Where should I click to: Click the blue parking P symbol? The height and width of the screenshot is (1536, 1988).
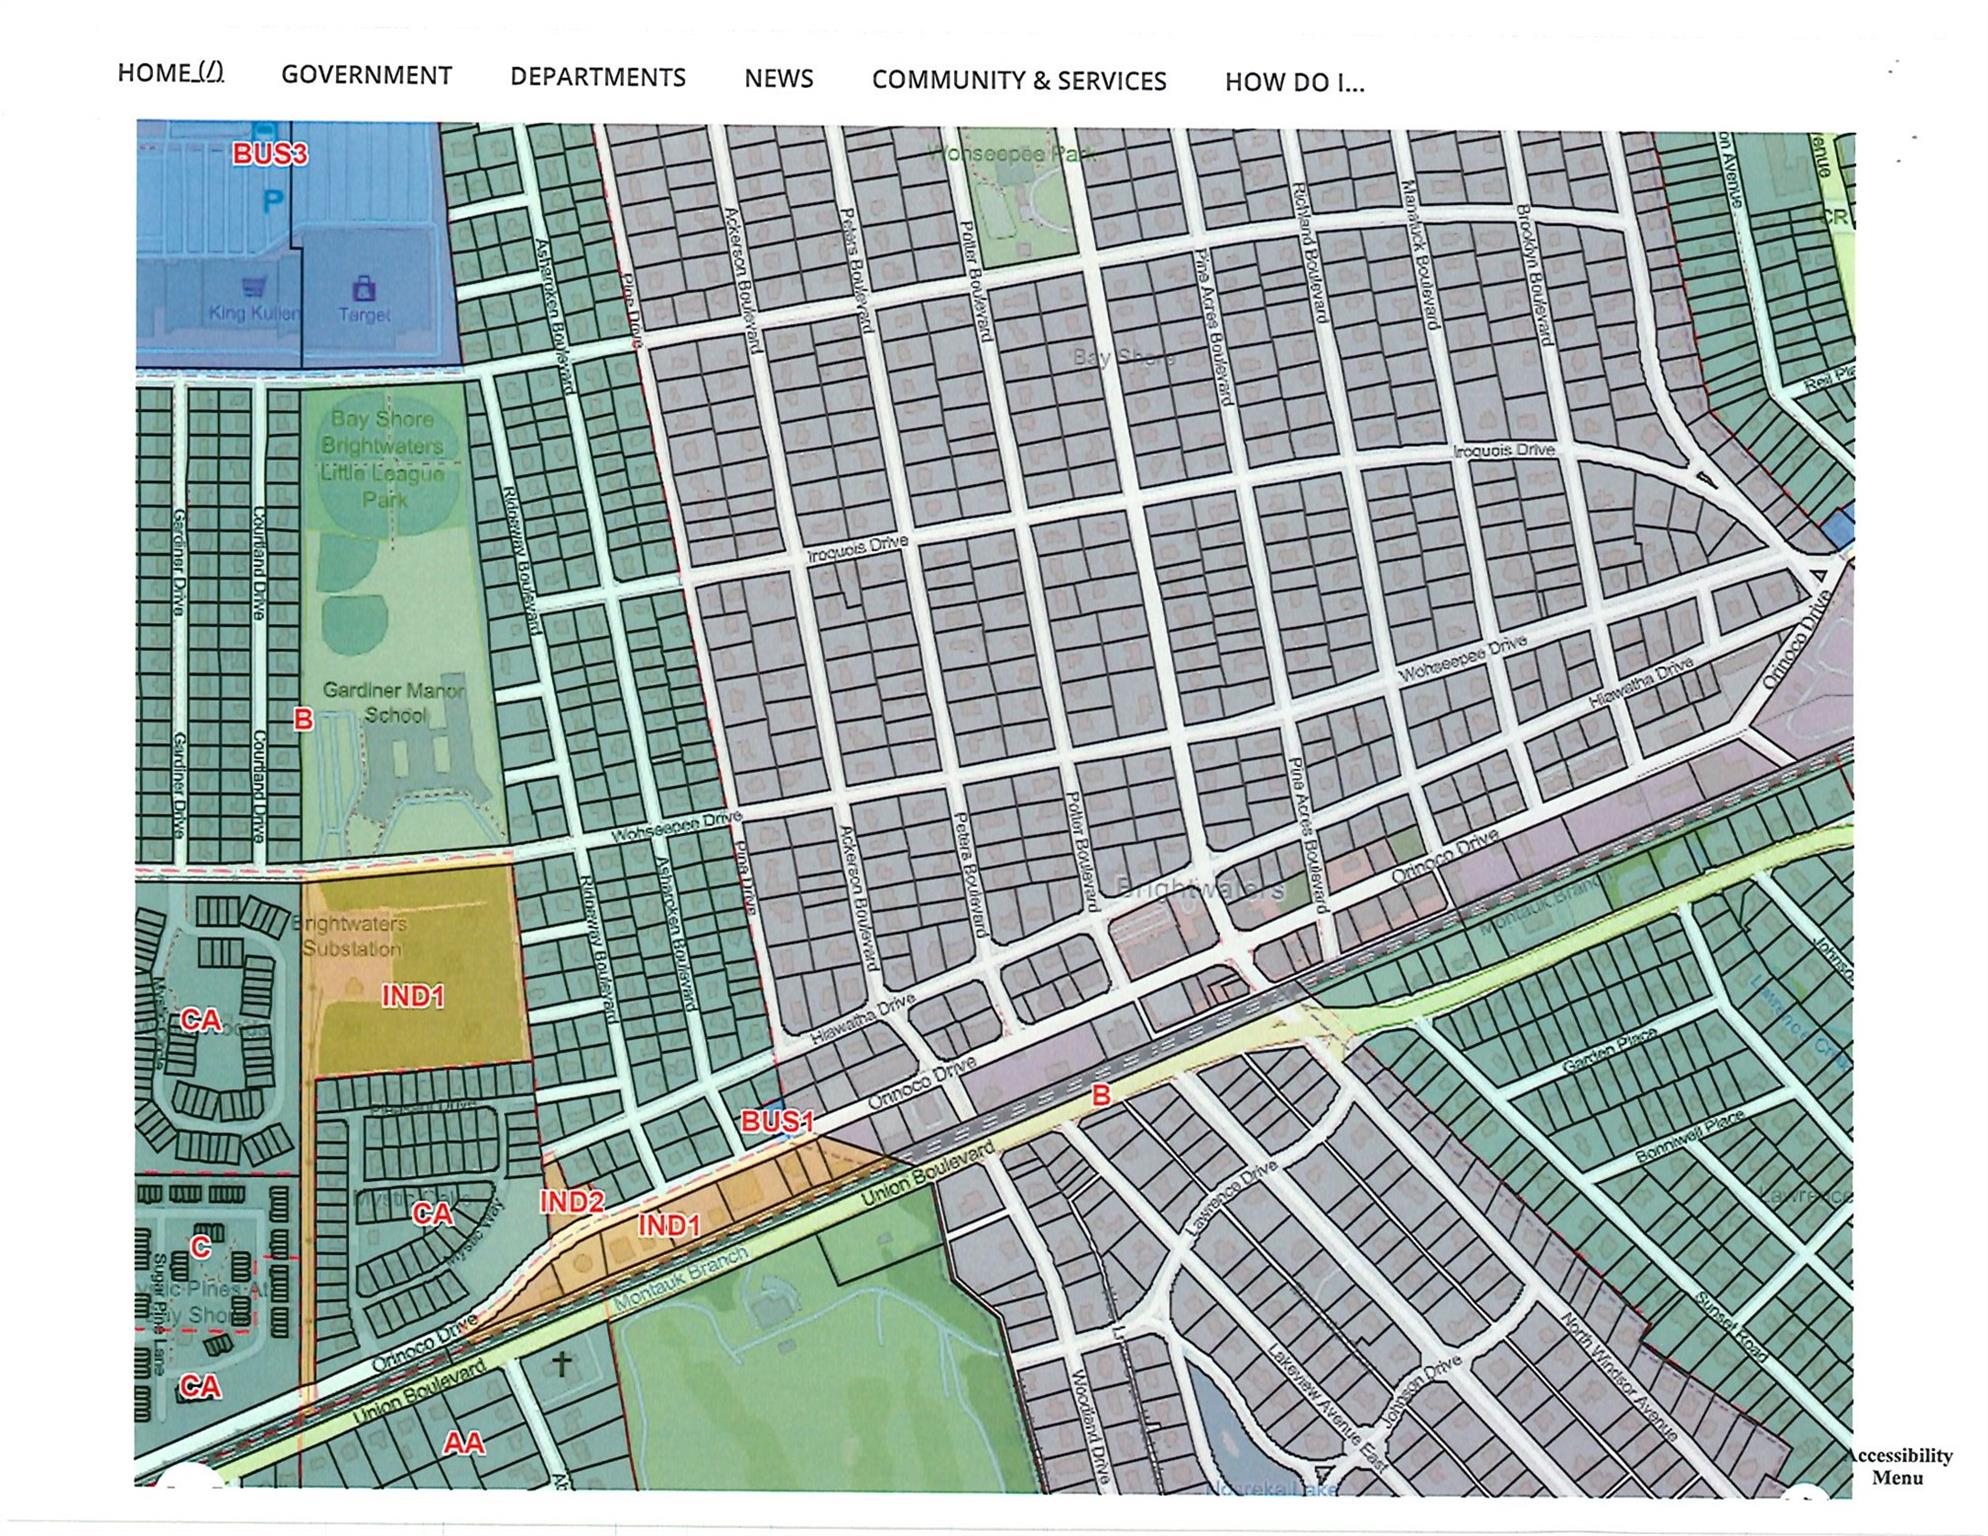click(x=272, y=202)
